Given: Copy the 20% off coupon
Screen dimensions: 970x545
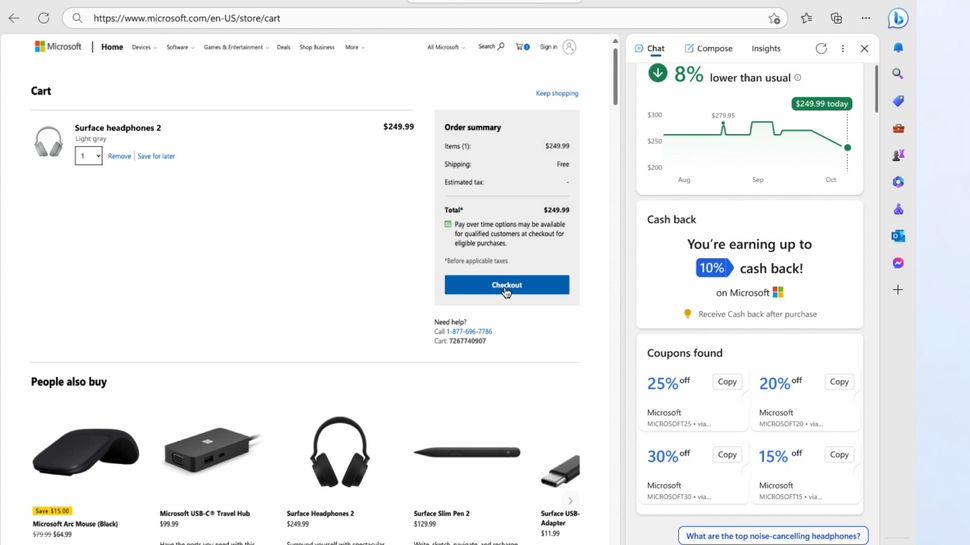Looking at the screenshot, I should (839, 382).
